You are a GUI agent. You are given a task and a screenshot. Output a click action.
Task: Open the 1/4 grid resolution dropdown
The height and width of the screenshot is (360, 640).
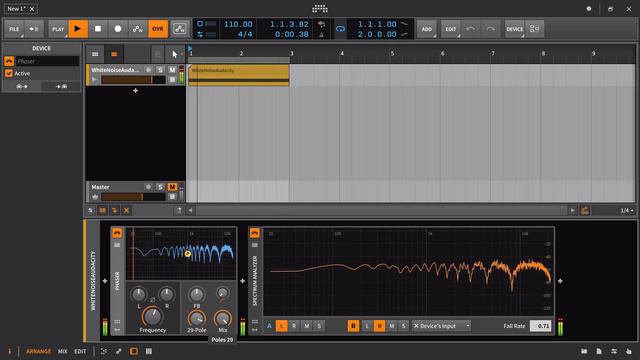[627, 211]
